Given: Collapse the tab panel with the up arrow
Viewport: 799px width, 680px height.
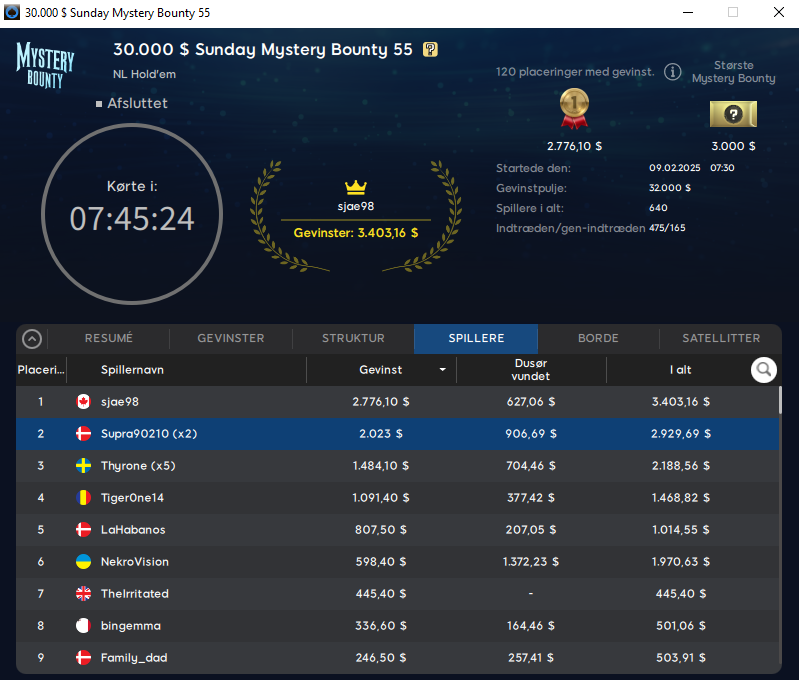Looking at the screenshot, I should click(32, 338).
